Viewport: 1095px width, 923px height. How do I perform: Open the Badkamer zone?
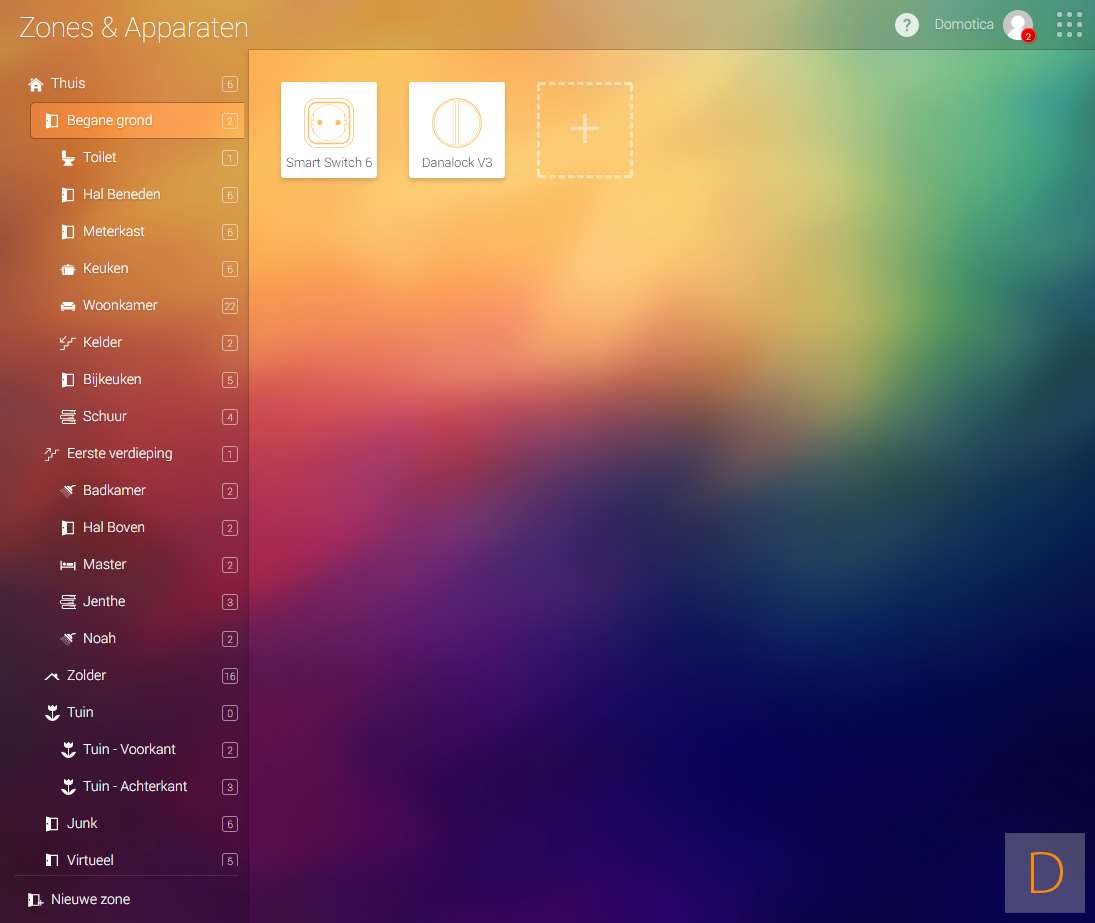pyautogui.click(x=114, y=491)
